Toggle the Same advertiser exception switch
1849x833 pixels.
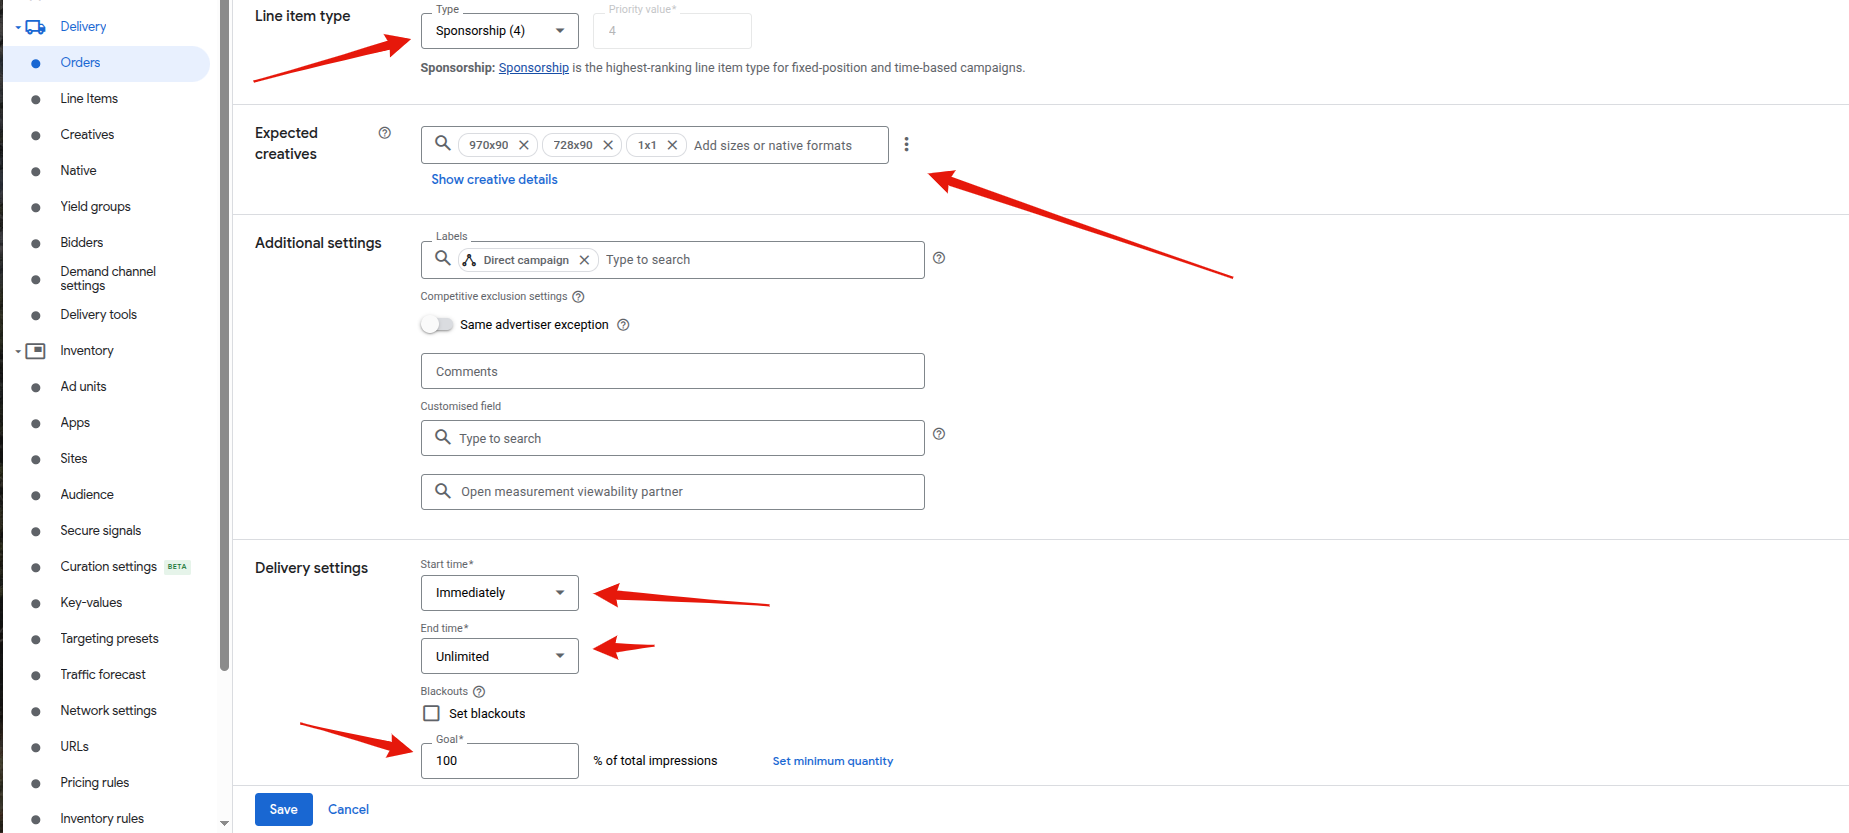(437, 325)
